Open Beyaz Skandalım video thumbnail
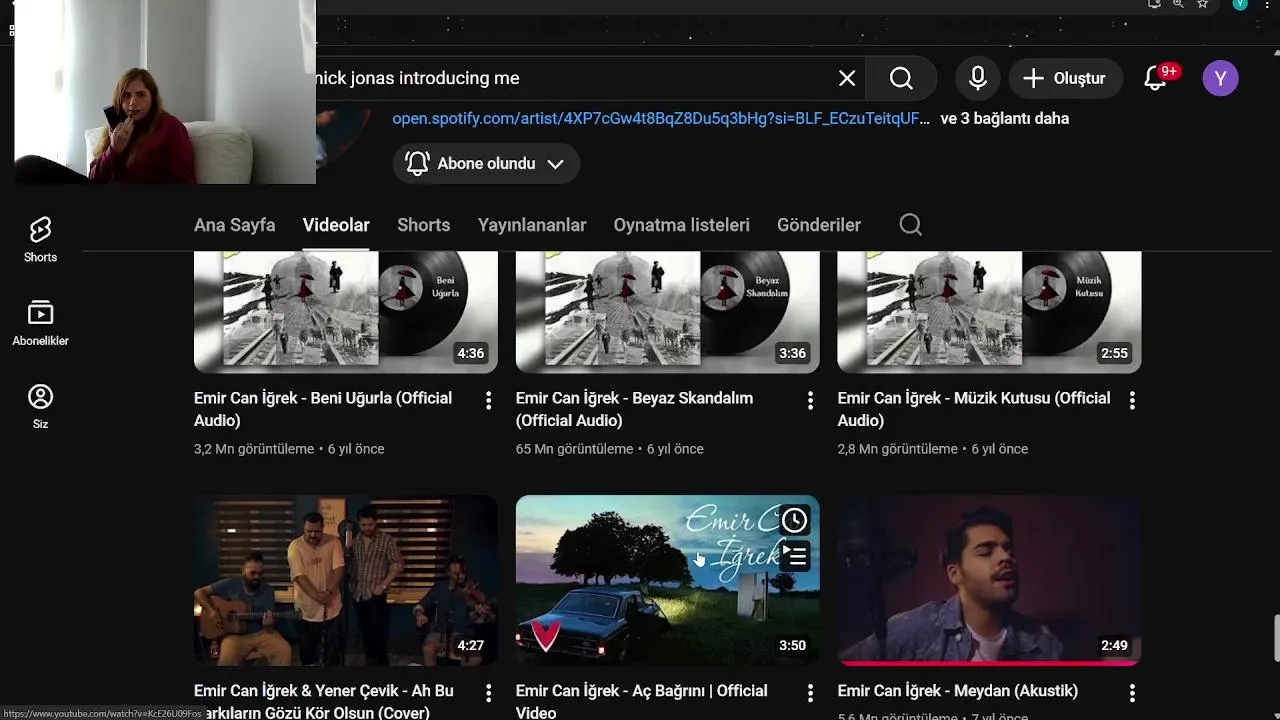Image resolution: width=1280 pixels, height=720 pixels. click(668, 312)
